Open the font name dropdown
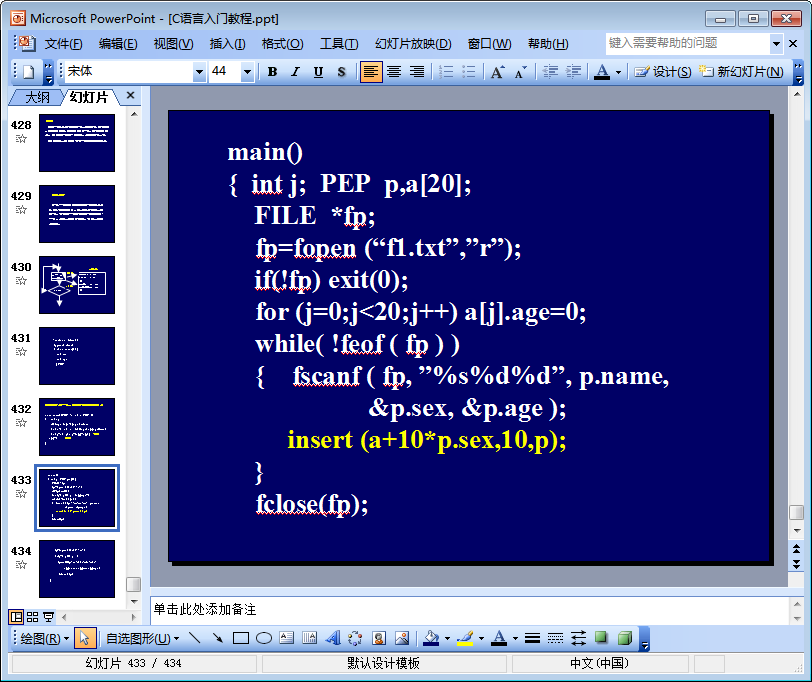The height and width of the screenshot is (682, 812). (x=199, y=72)
